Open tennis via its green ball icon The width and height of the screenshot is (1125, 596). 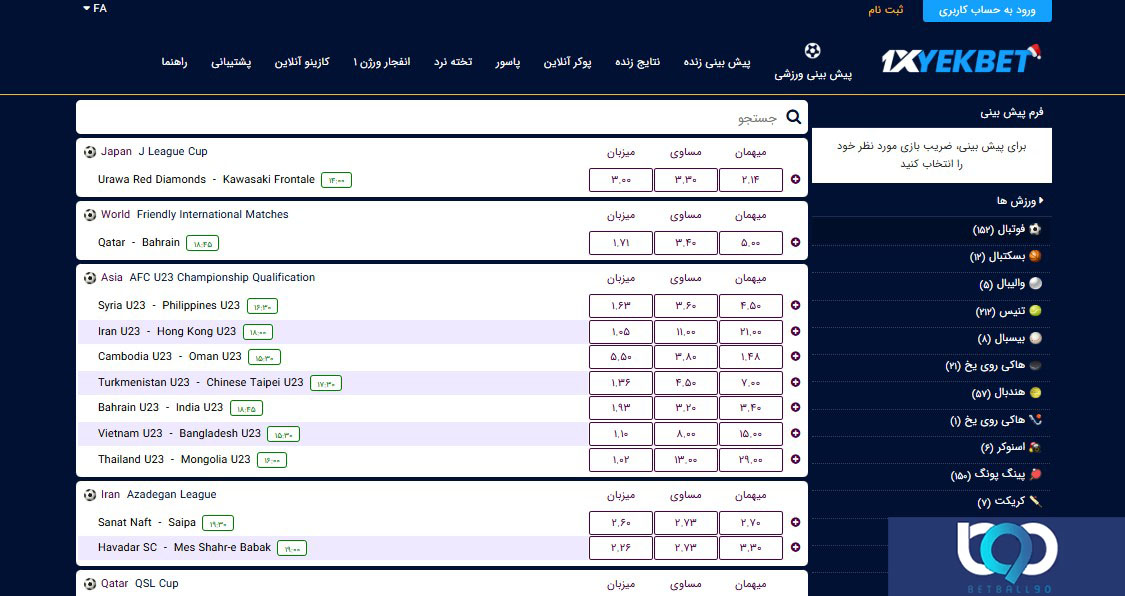pos(1035,311)
